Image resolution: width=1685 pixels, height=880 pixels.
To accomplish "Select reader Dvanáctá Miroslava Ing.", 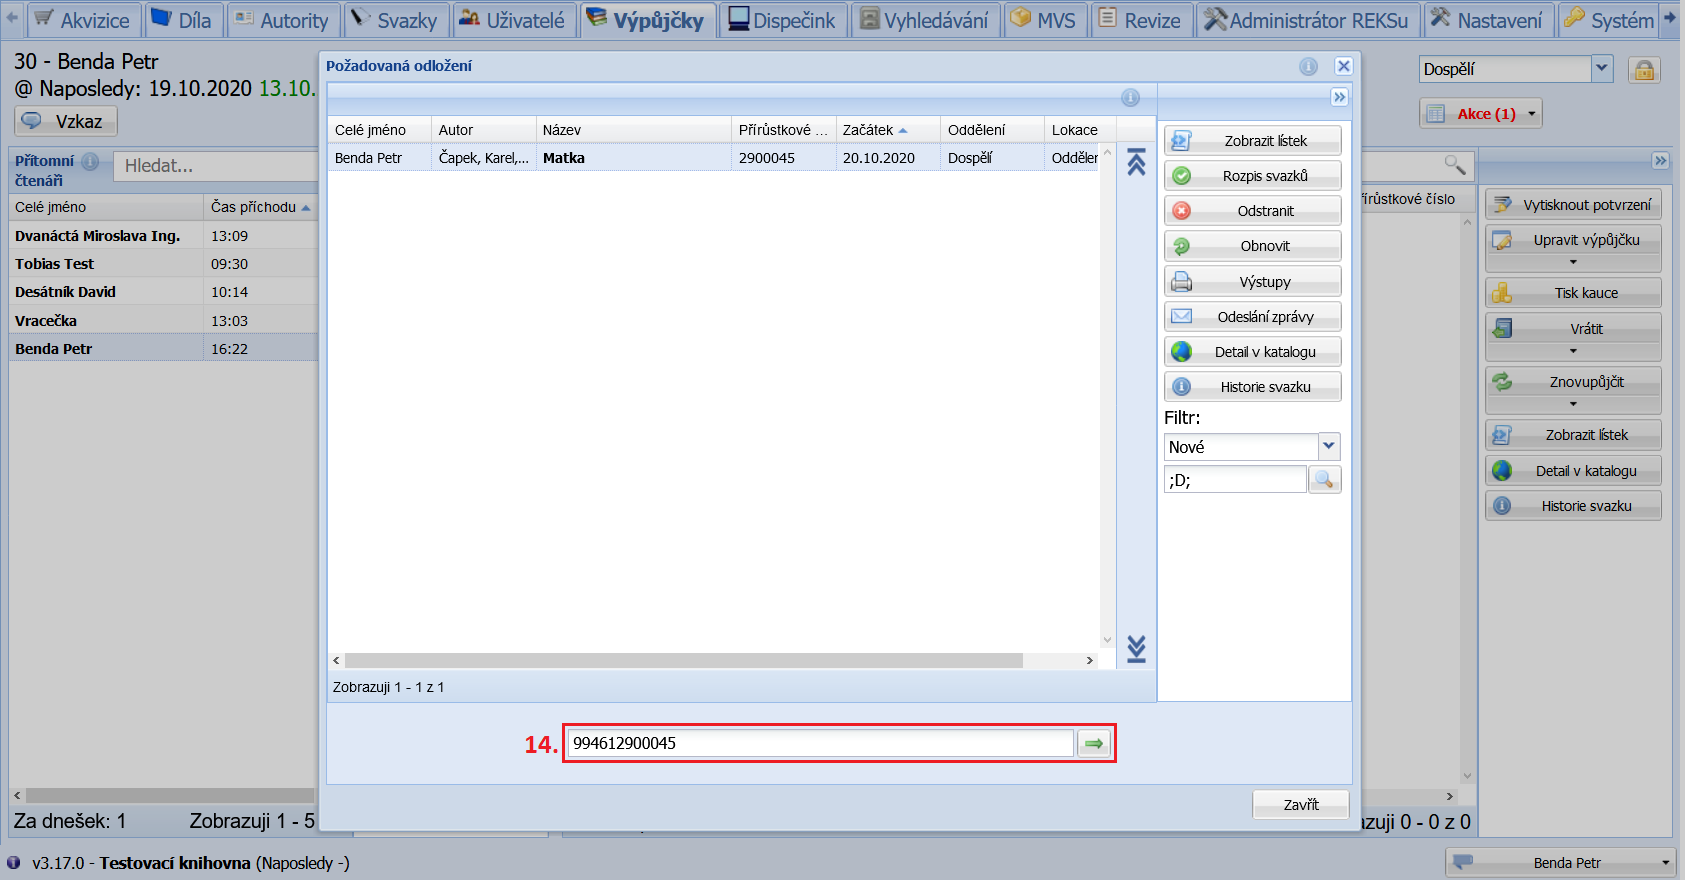I will [x=163, y=236].
